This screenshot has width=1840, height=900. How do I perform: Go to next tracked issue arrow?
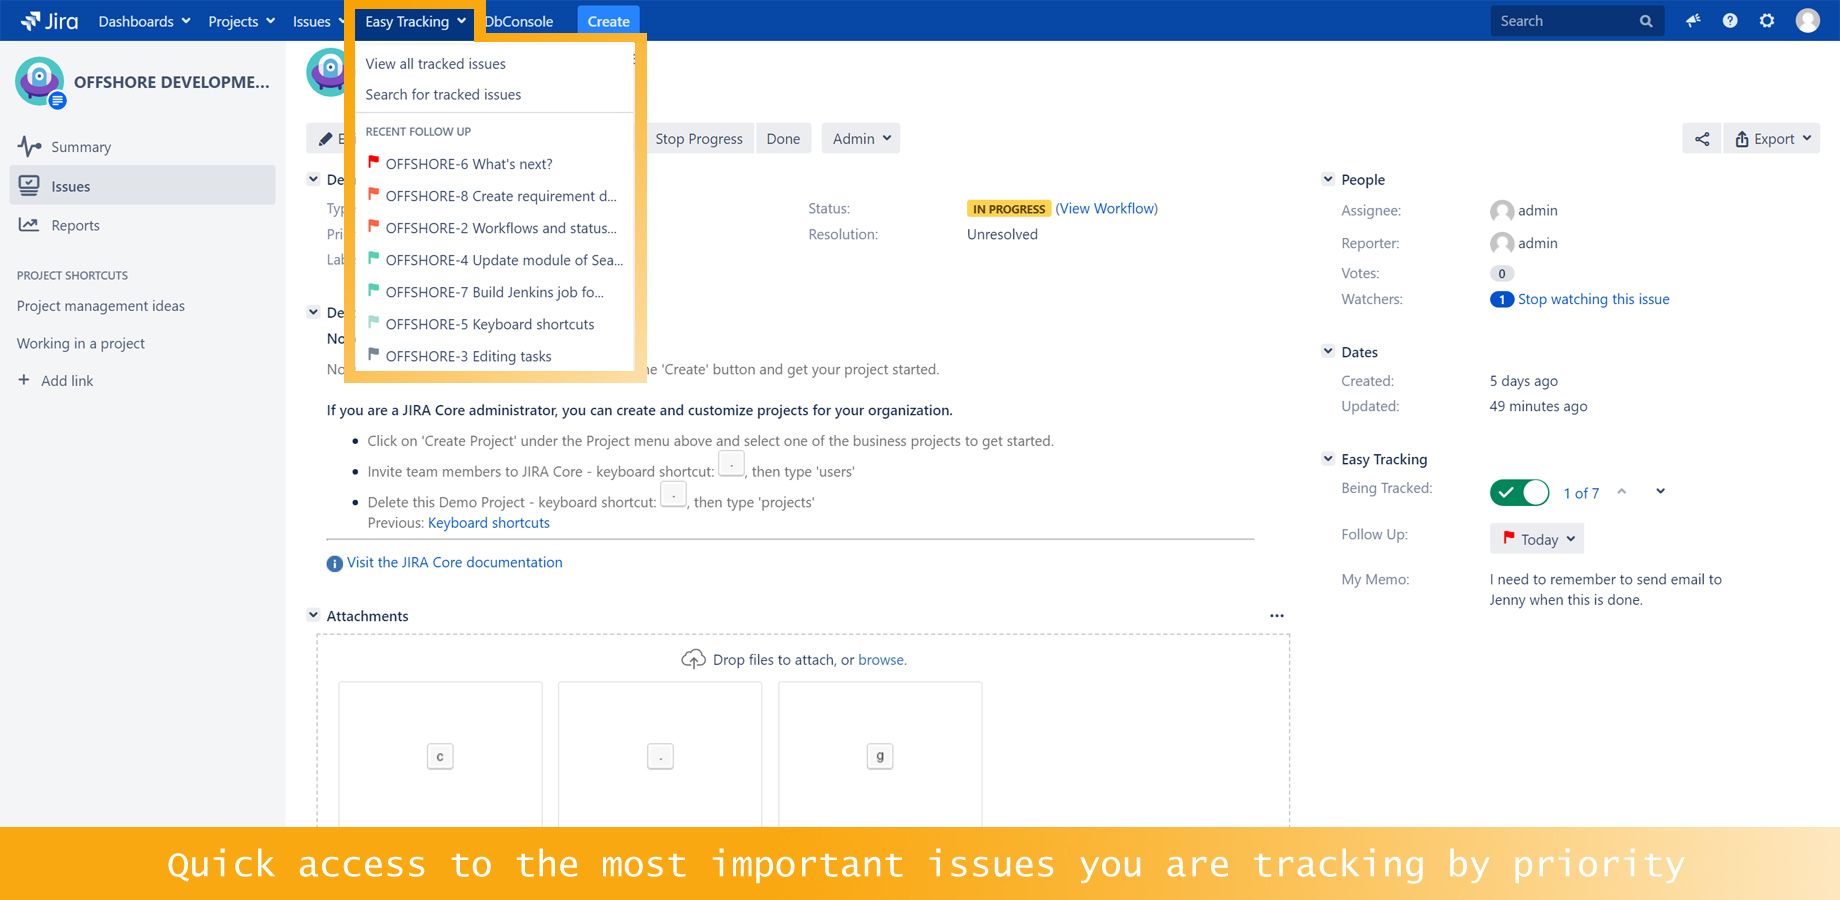[x=1660, y=491]
